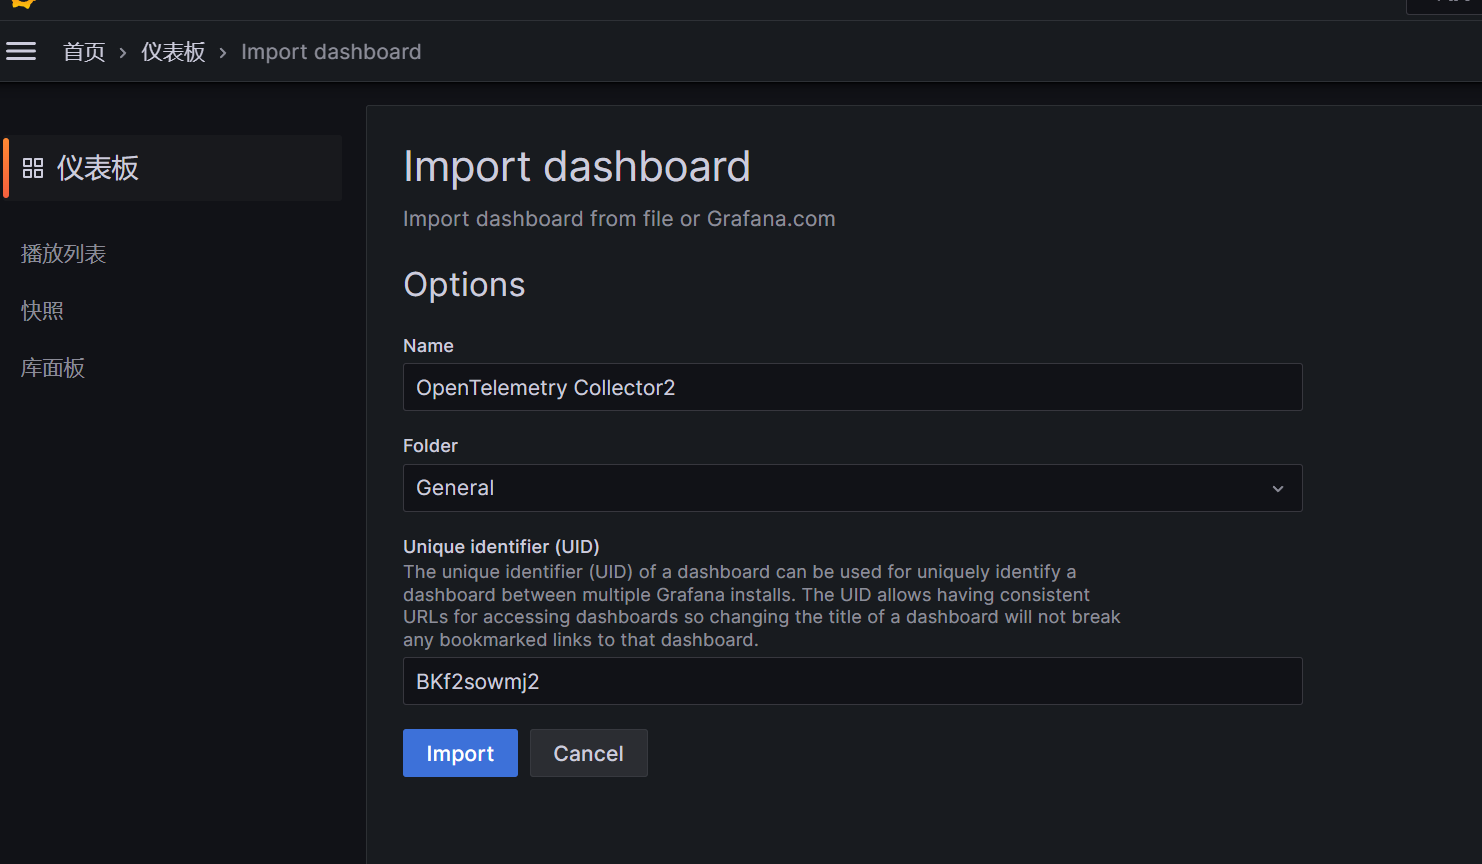Click the Import dashboard breadcrumb item

pyautogui.click(x=331, y=52)
